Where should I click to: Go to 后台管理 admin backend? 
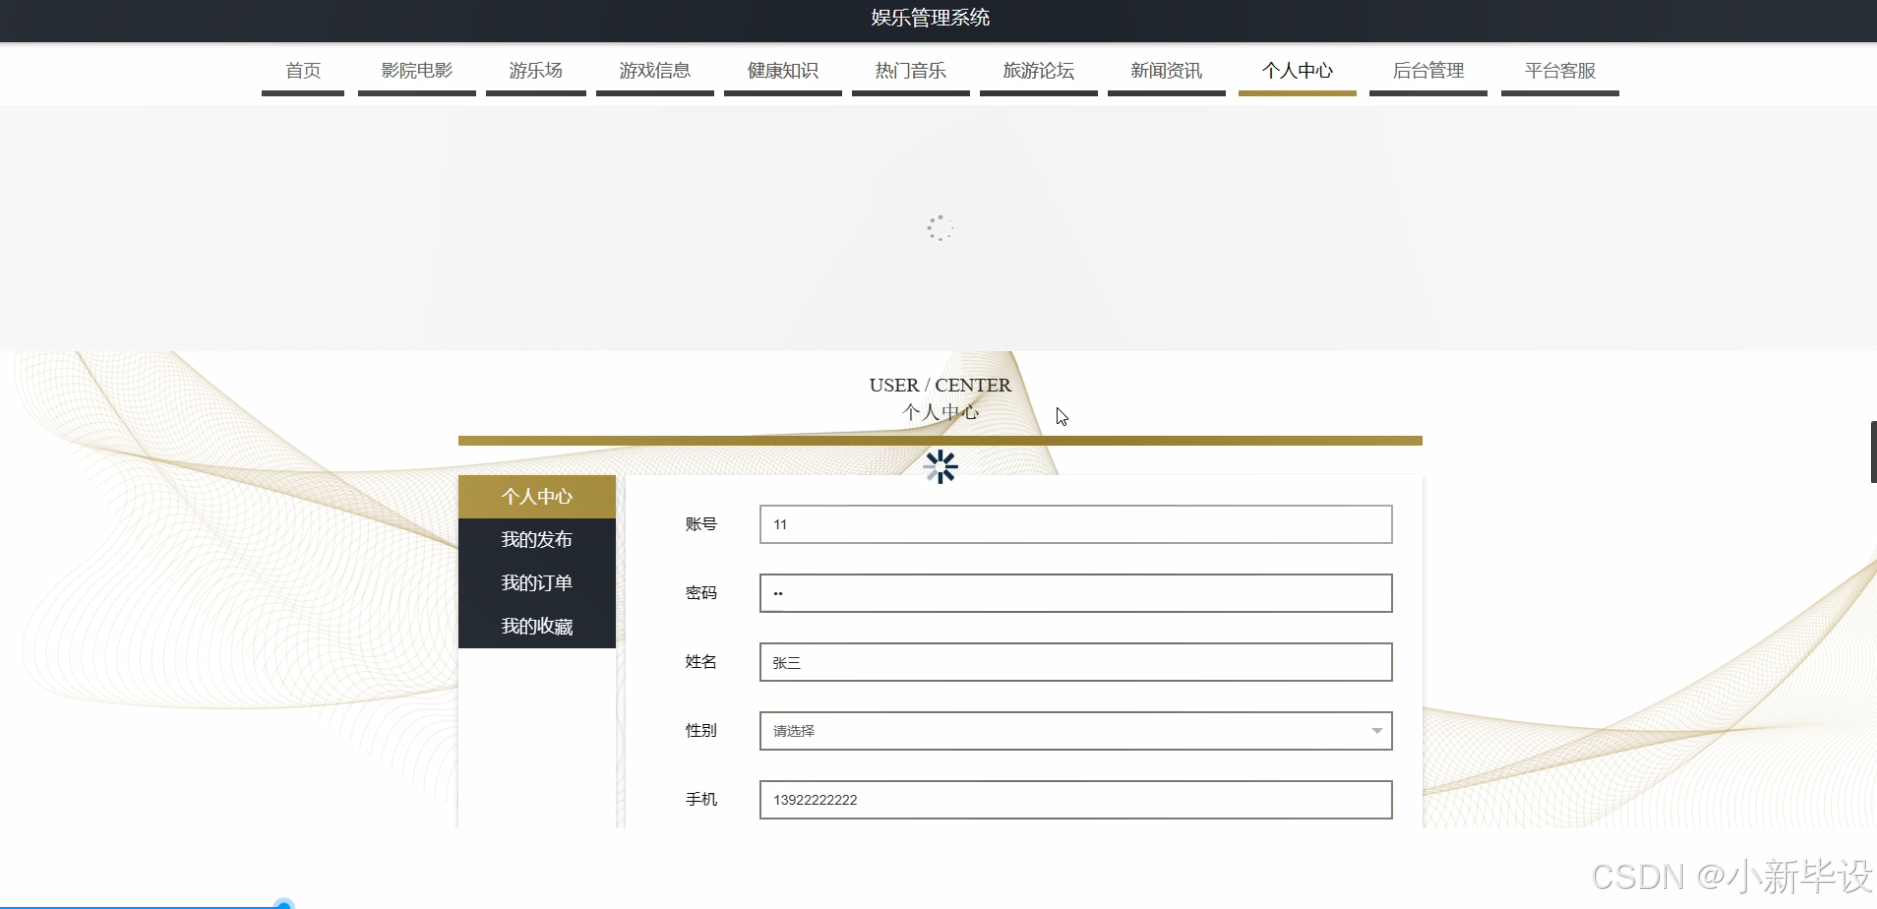point(1429,71)
